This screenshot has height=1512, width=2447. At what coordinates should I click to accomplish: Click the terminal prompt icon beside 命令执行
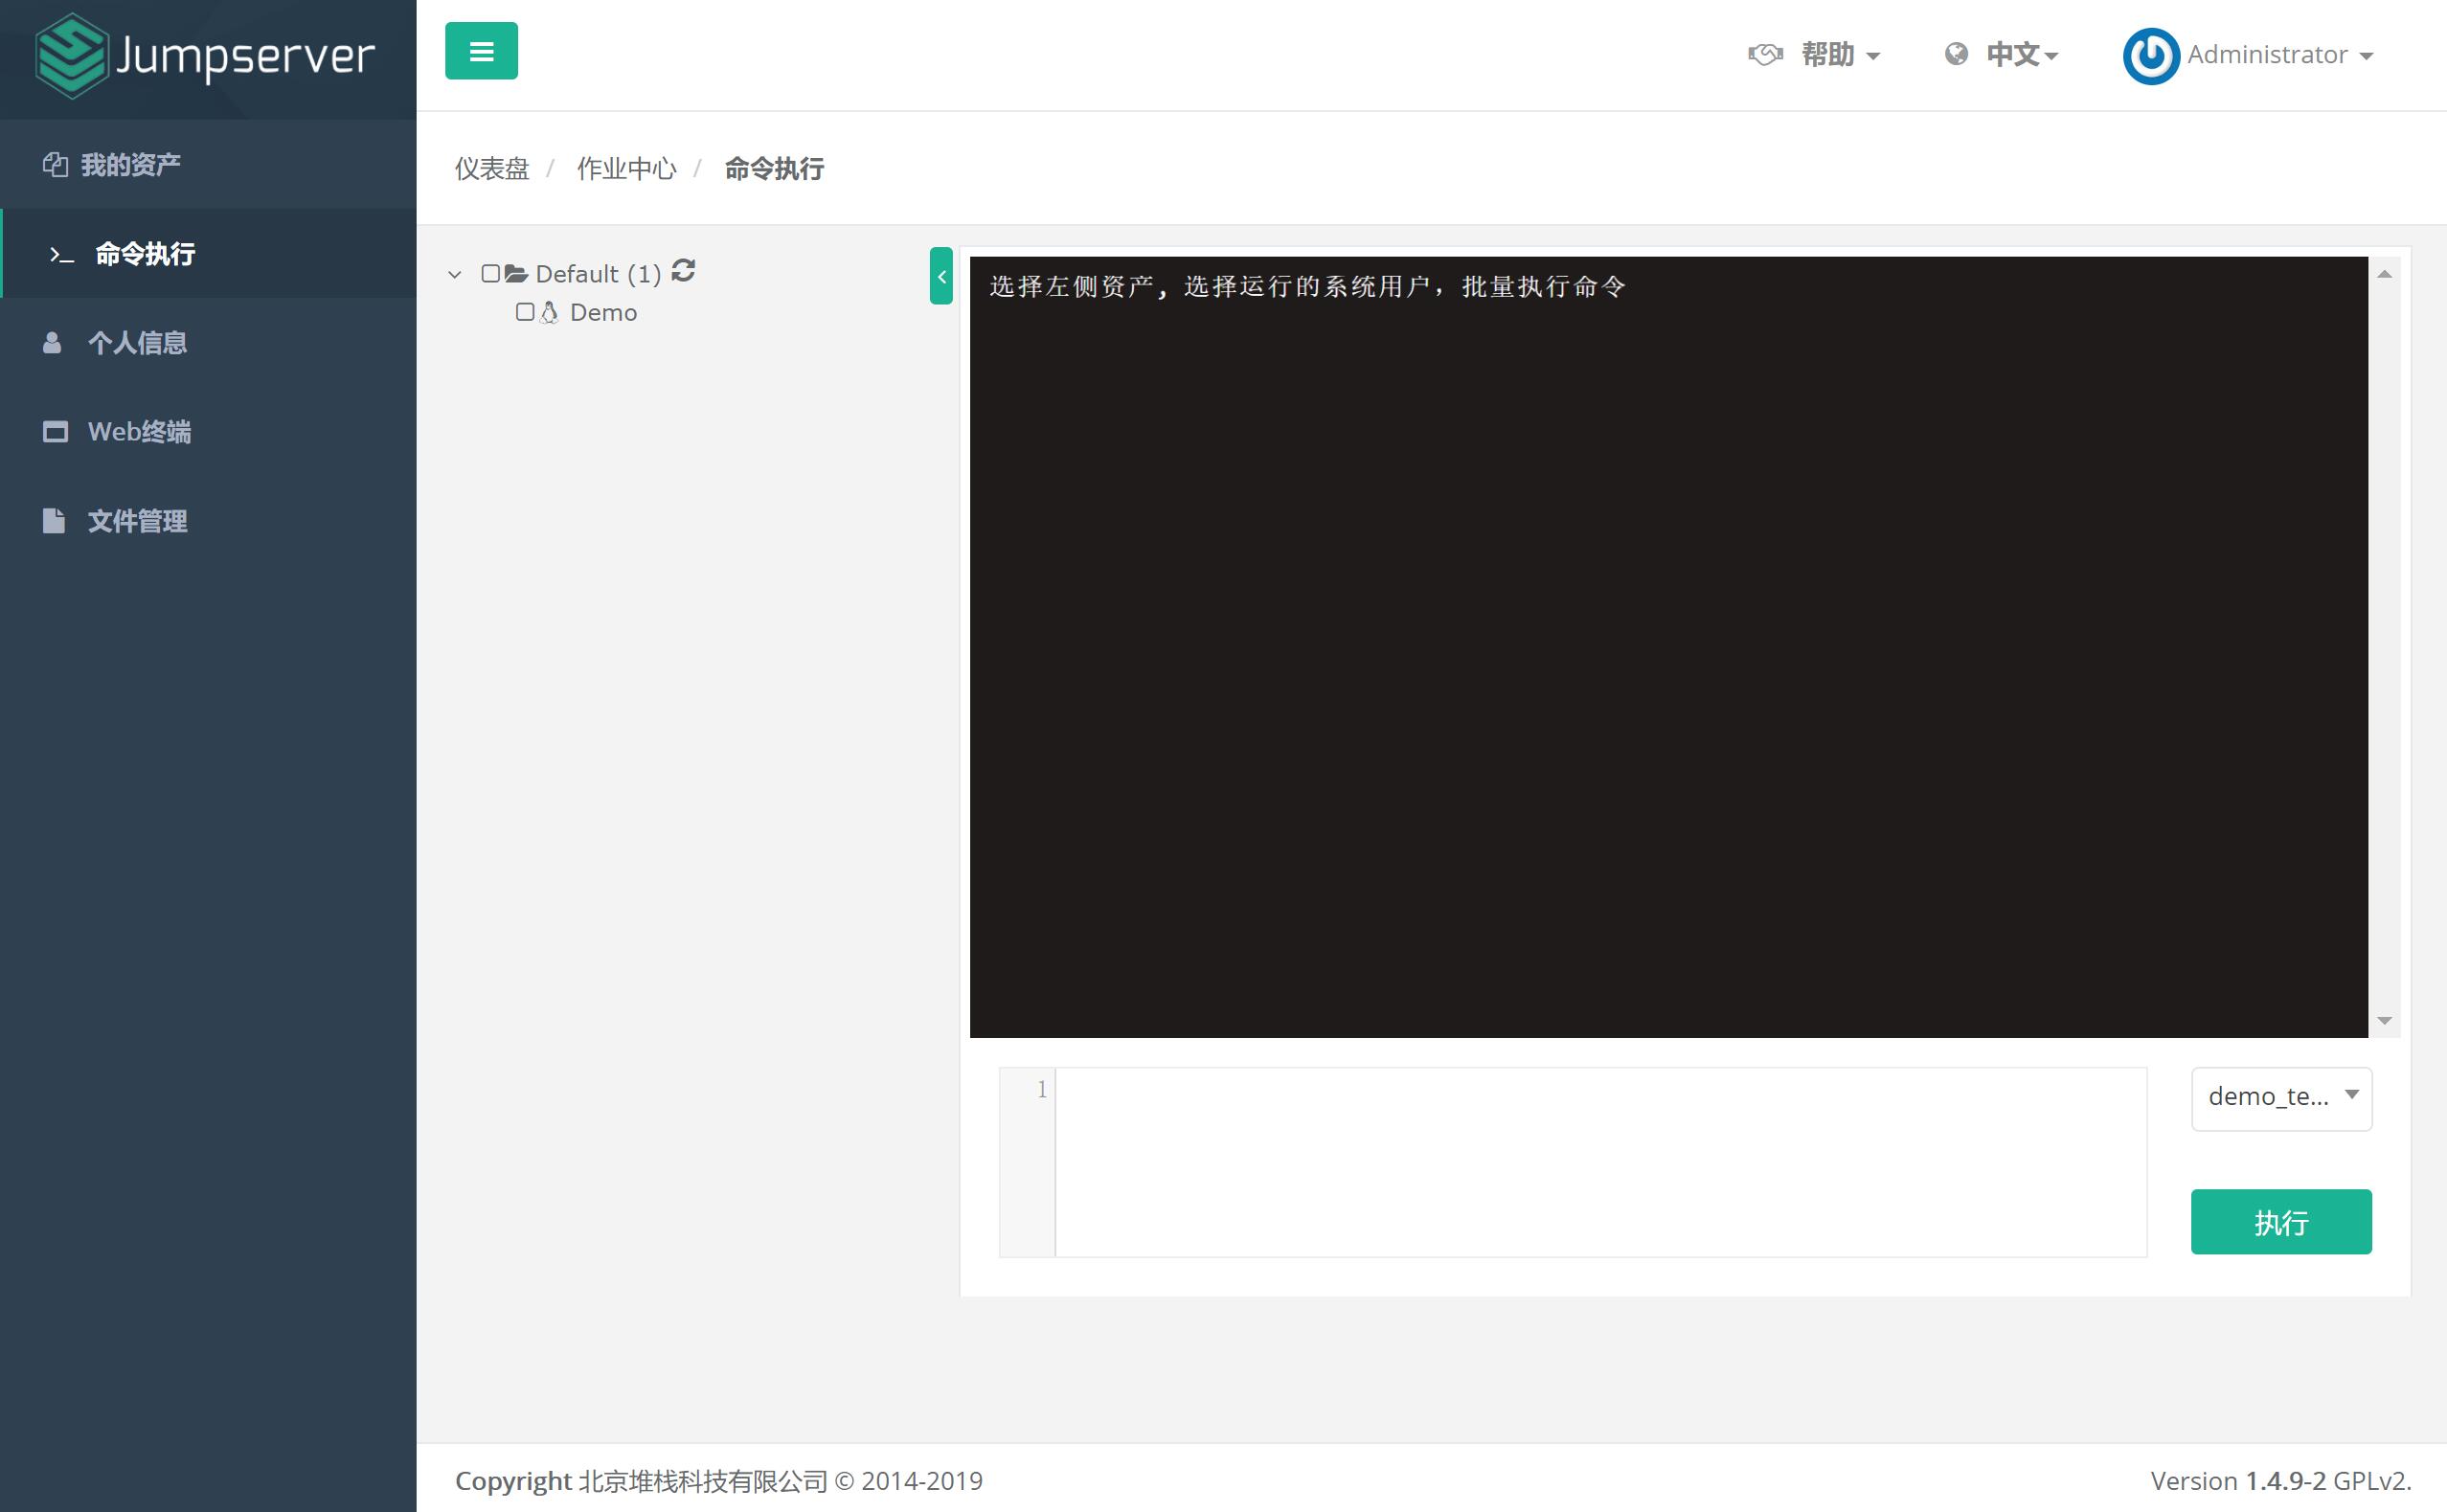pyautogui.click(x=62, y=255)
